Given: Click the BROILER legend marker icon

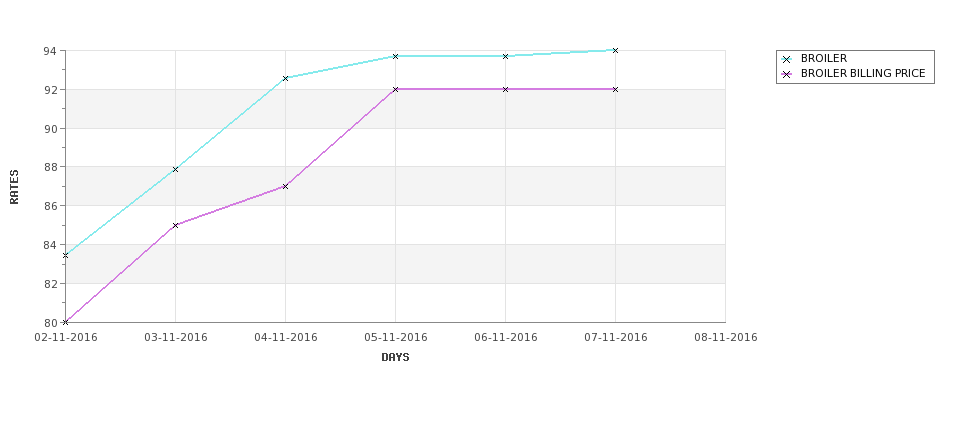Looking at the screenshot, I should click(x=787, y=59).
